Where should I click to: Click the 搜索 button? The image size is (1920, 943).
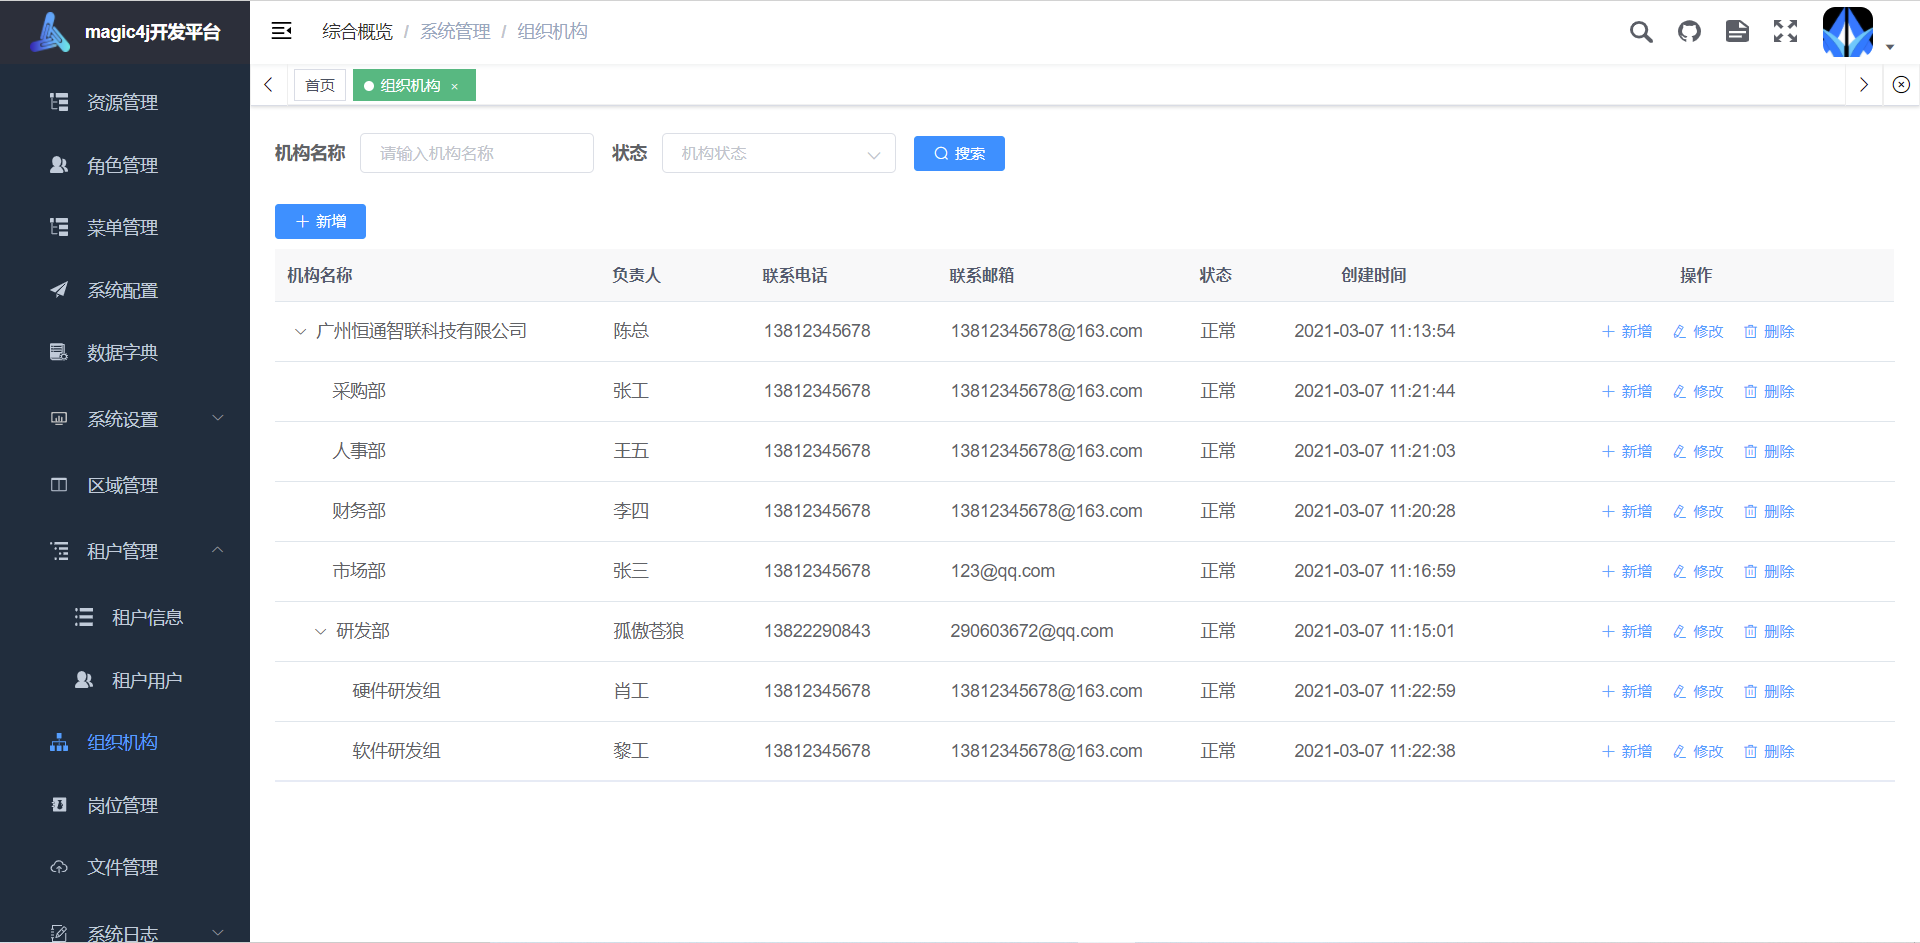[x=959, y=153]
